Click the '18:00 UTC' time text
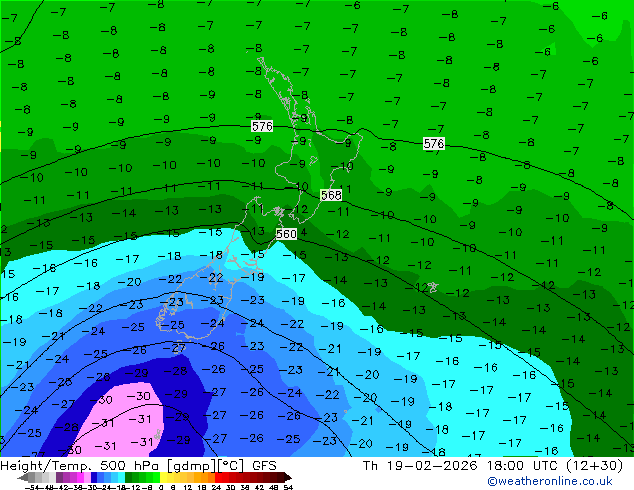 pos(522,466)
